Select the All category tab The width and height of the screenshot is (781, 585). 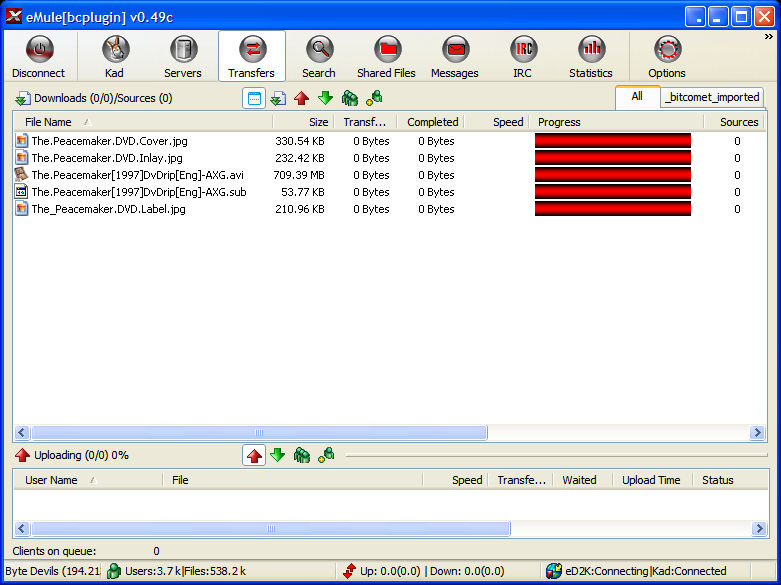(x=637, y=97)
